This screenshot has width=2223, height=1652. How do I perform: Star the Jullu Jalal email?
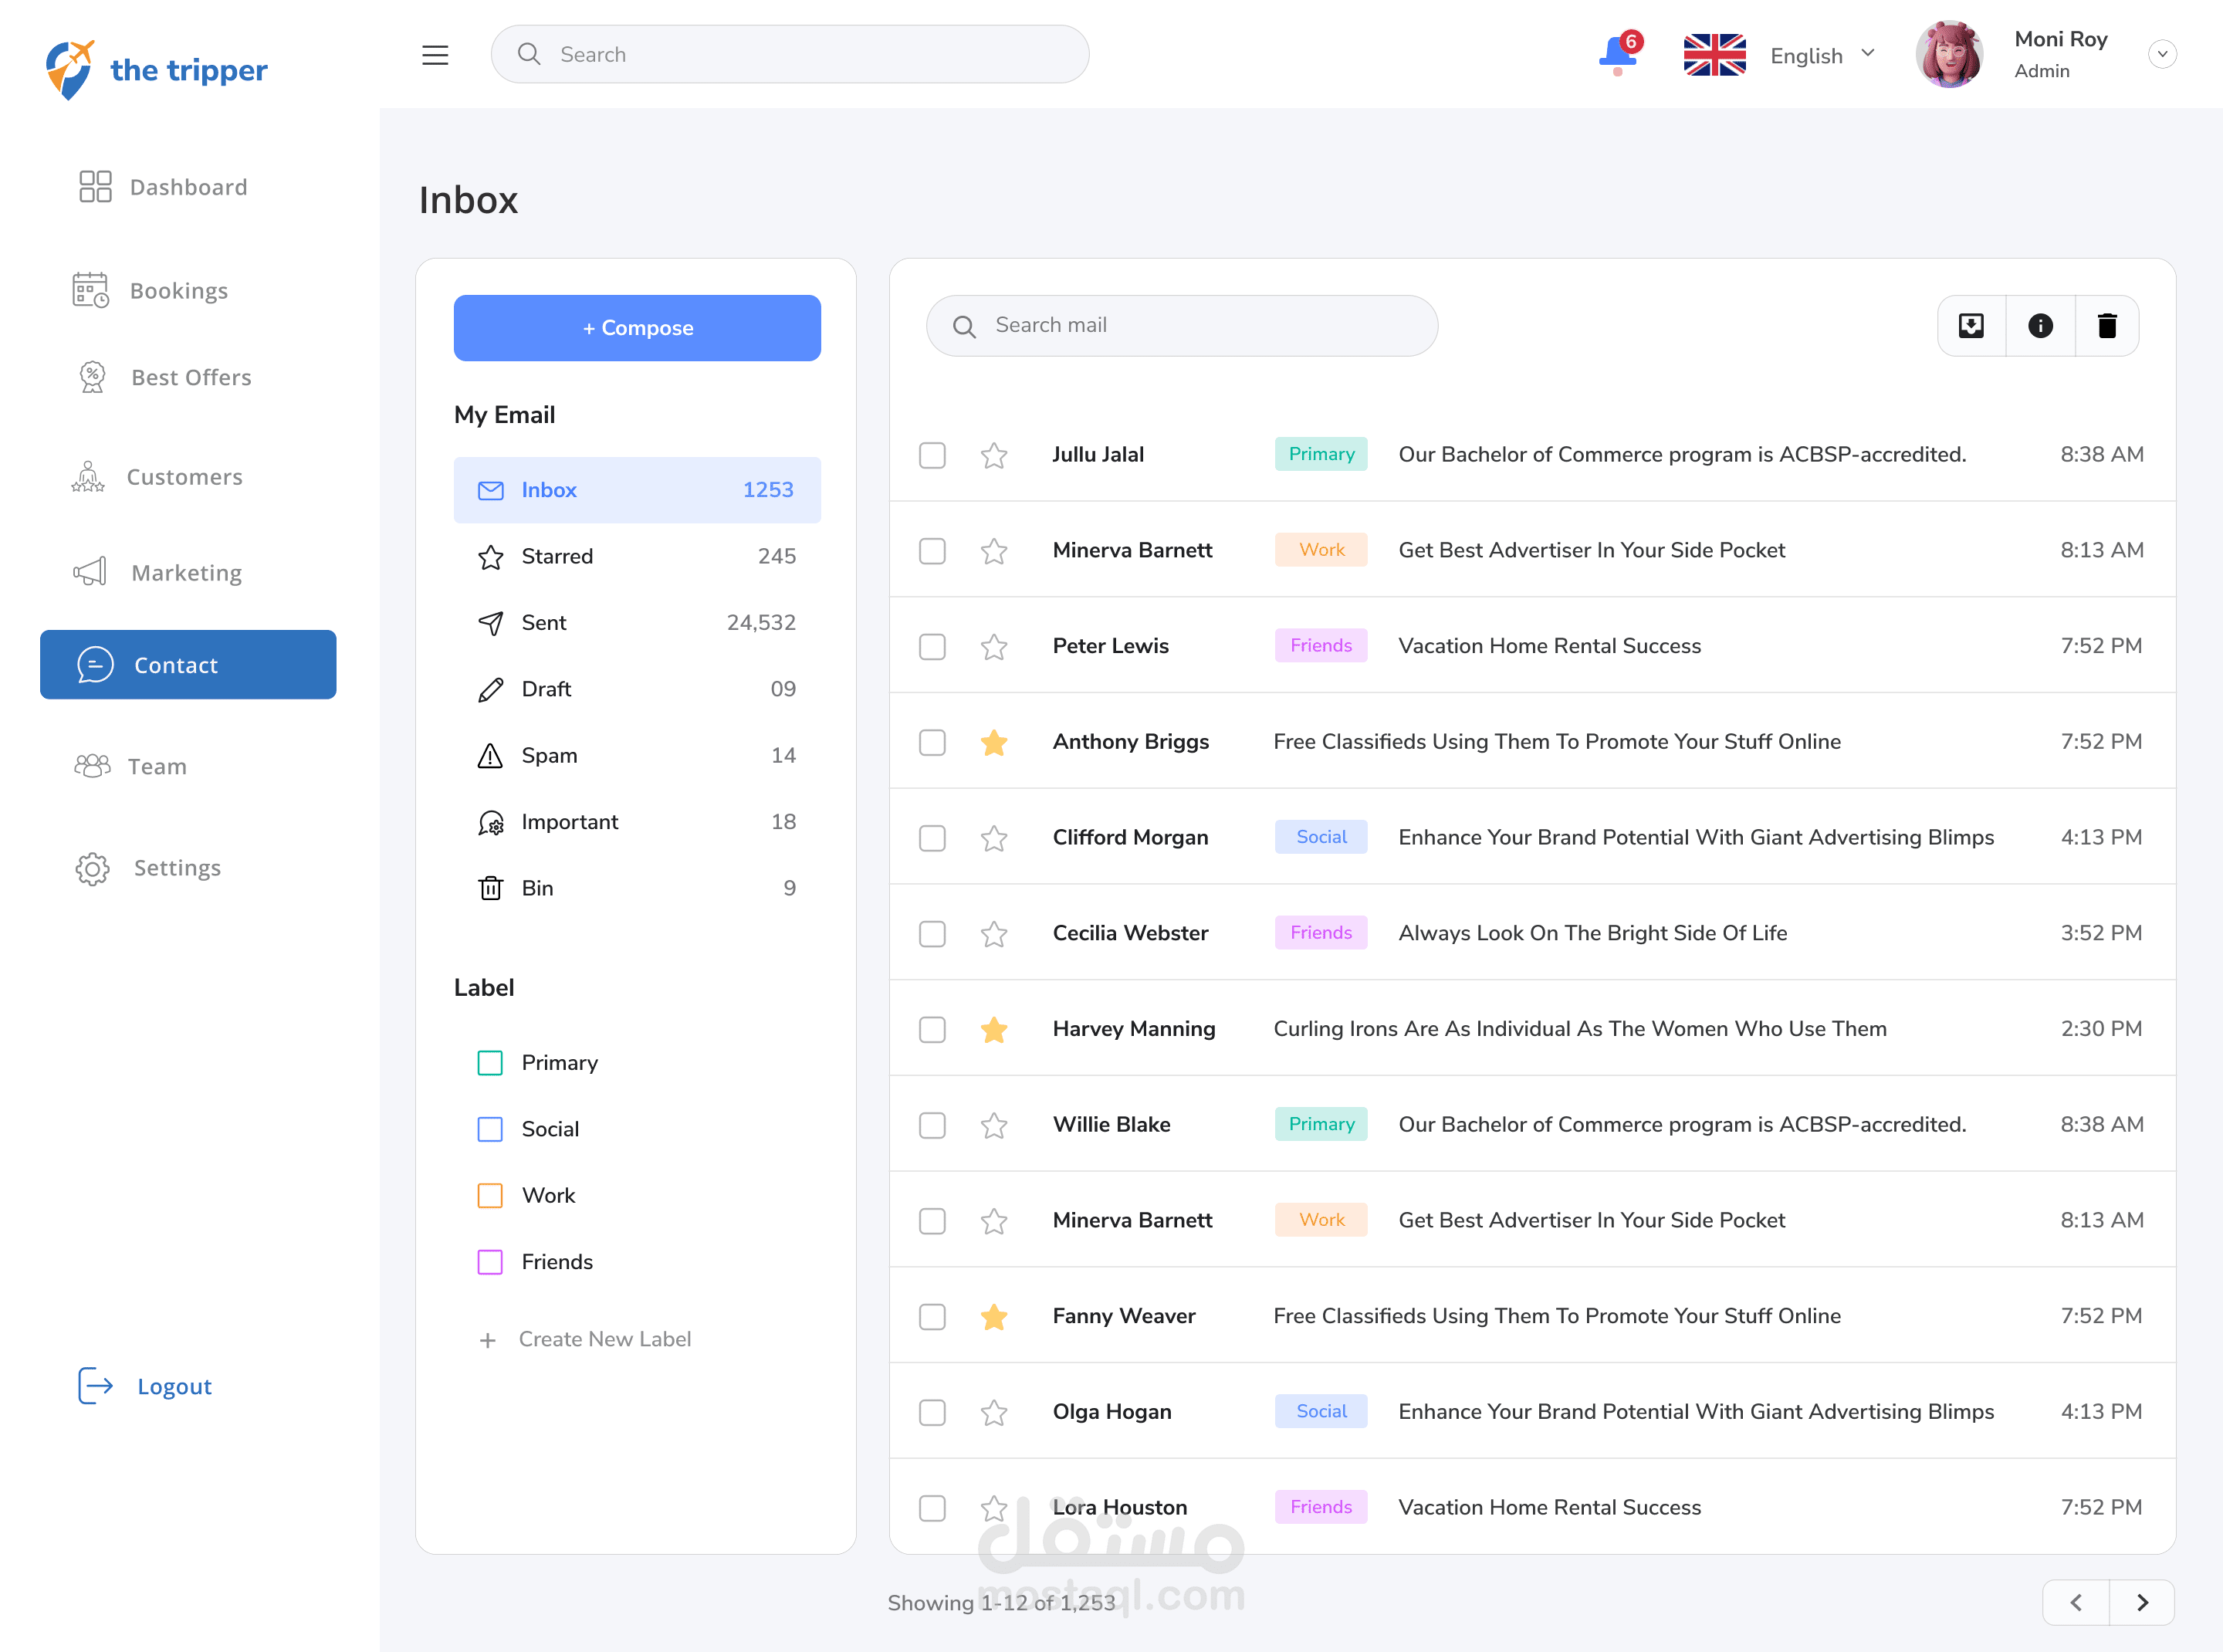point(994,456)
